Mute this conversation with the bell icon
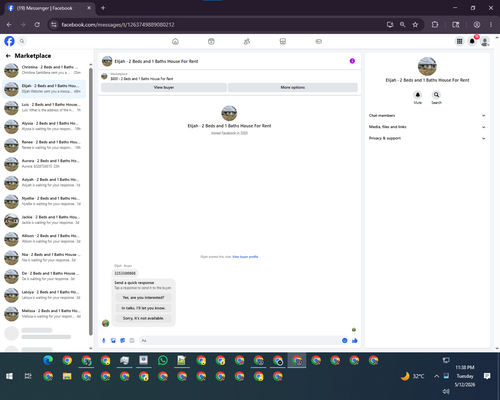Image resolution: width=500 pixels, height=400 pixels. [x=418, y=95]
